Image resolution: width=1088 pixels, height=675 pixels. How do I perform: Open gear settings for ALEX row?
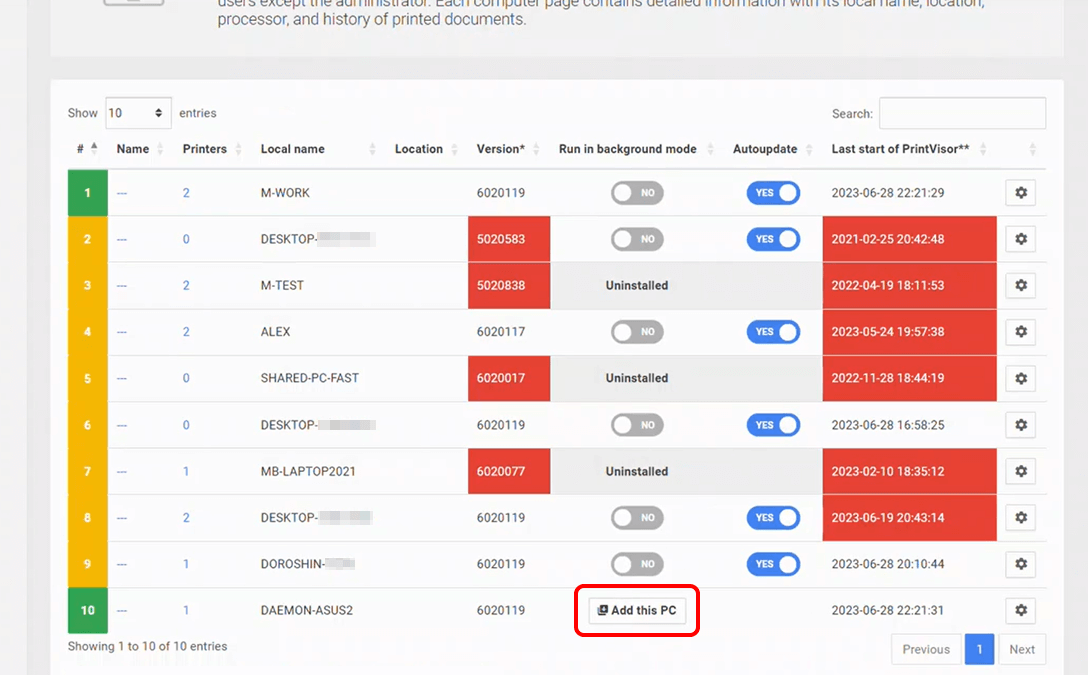1020,332
